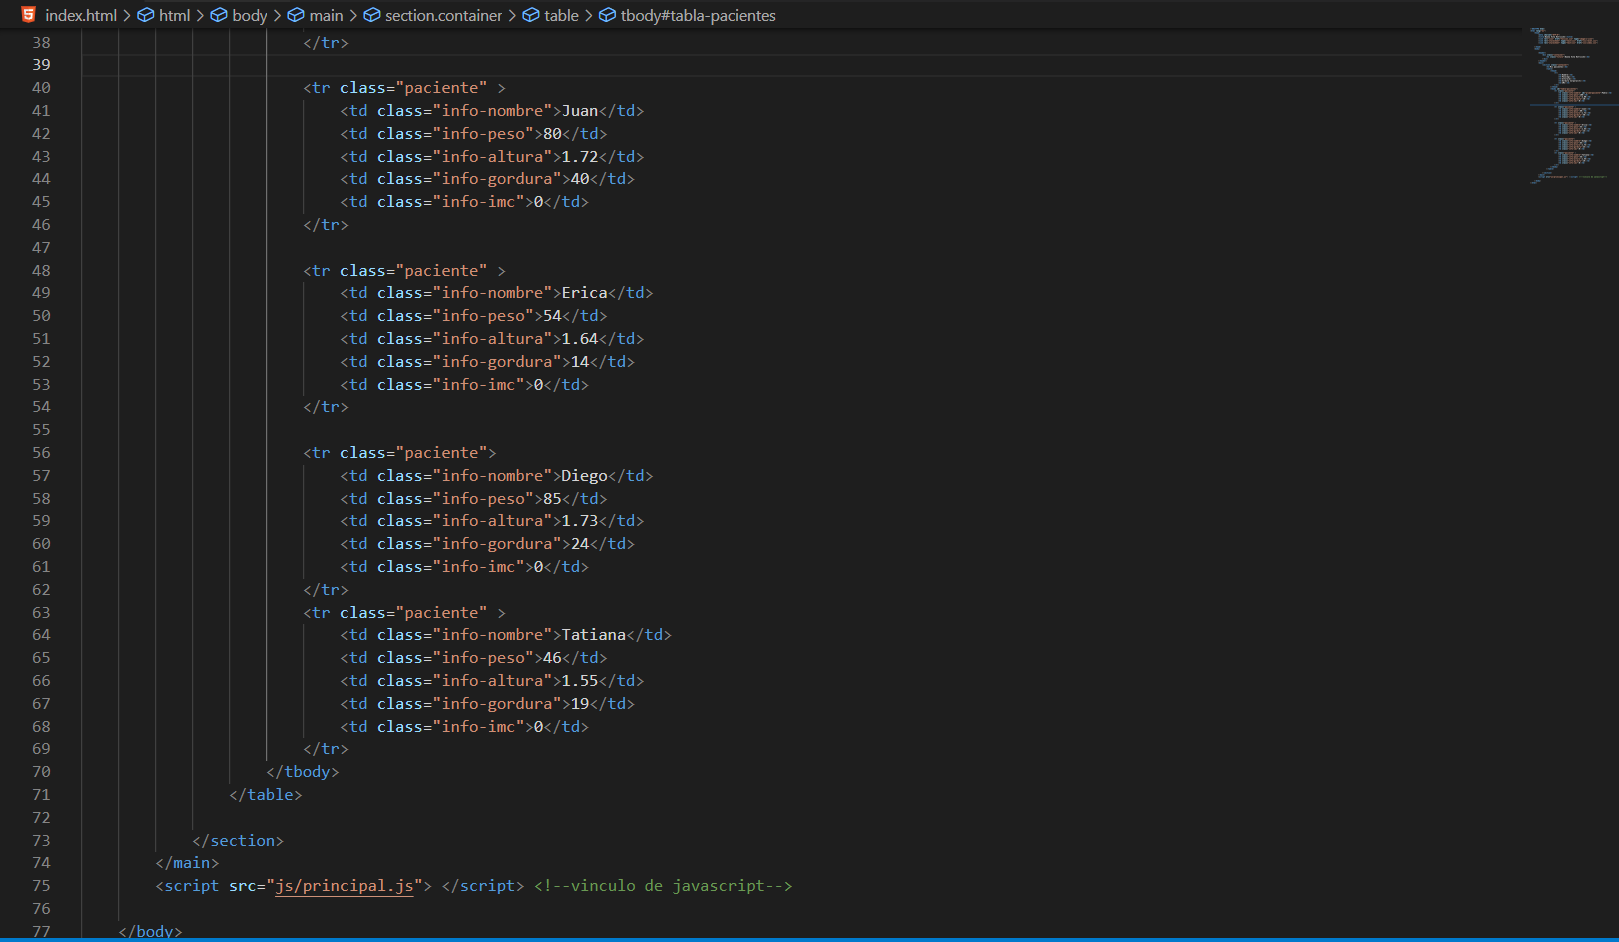The height and width of the screenshot is (942, 1619).
Task: Click the weight value 80 on line 42
Action: (x=552, y=134)
